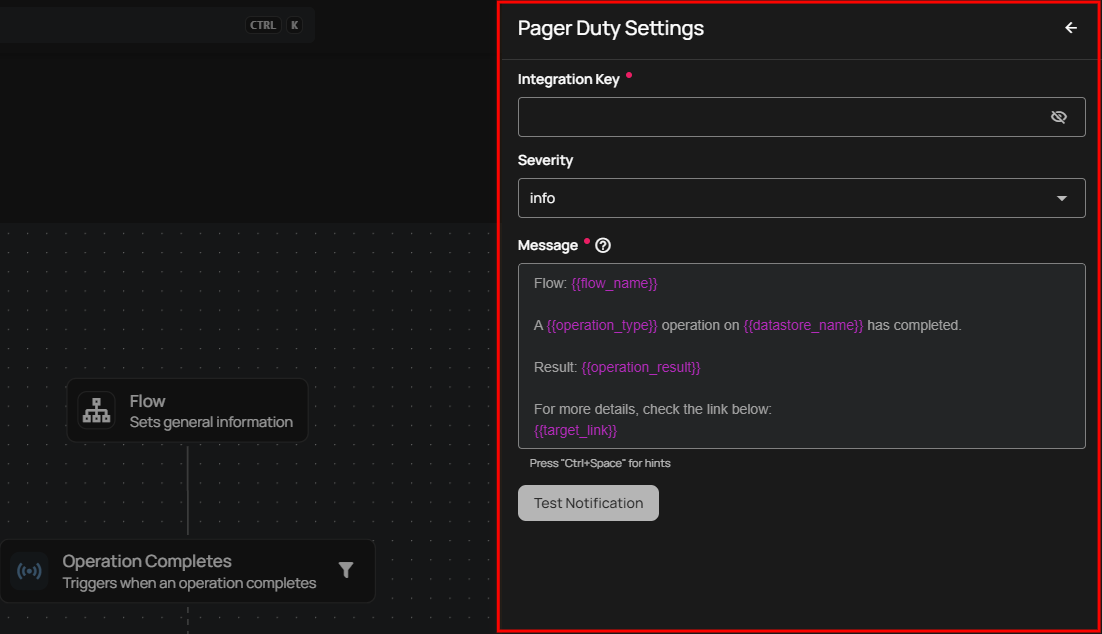Click the CTRL K search shortcut badge
Screen dimensions: 1102x634
tap(273, 24)
